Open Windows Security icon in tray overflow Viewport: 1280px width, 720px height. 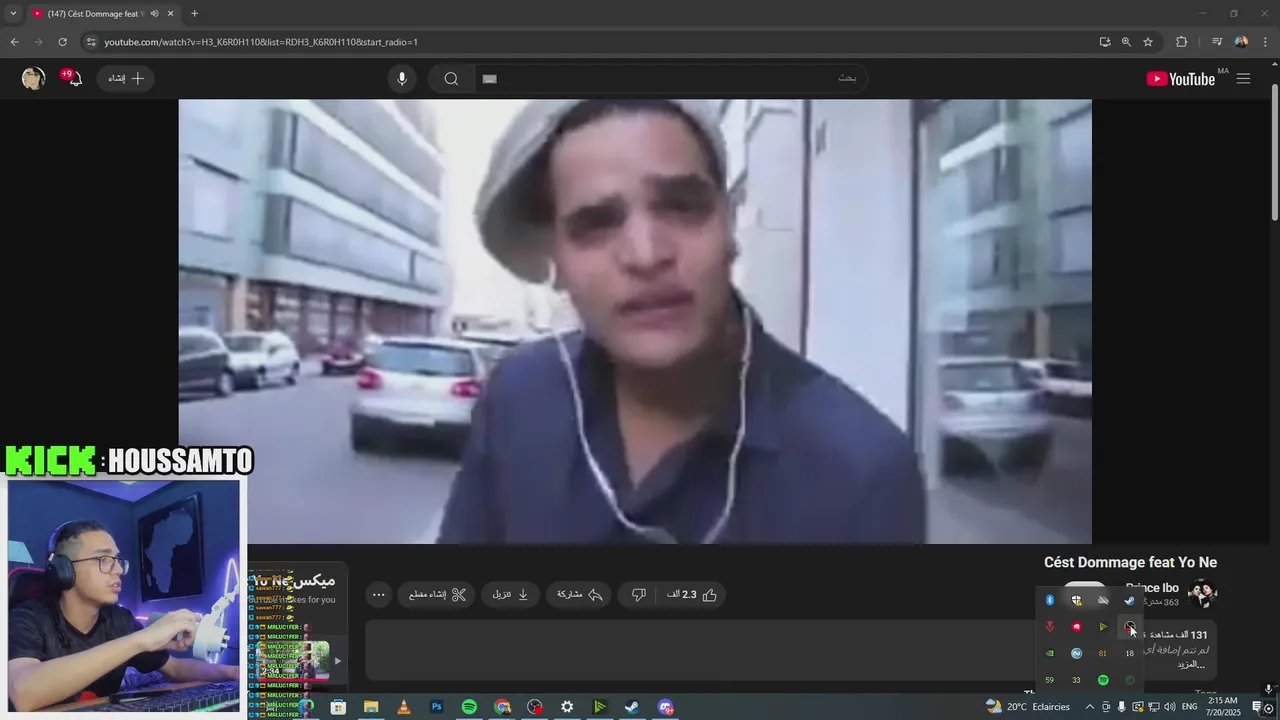point(1077,600)
